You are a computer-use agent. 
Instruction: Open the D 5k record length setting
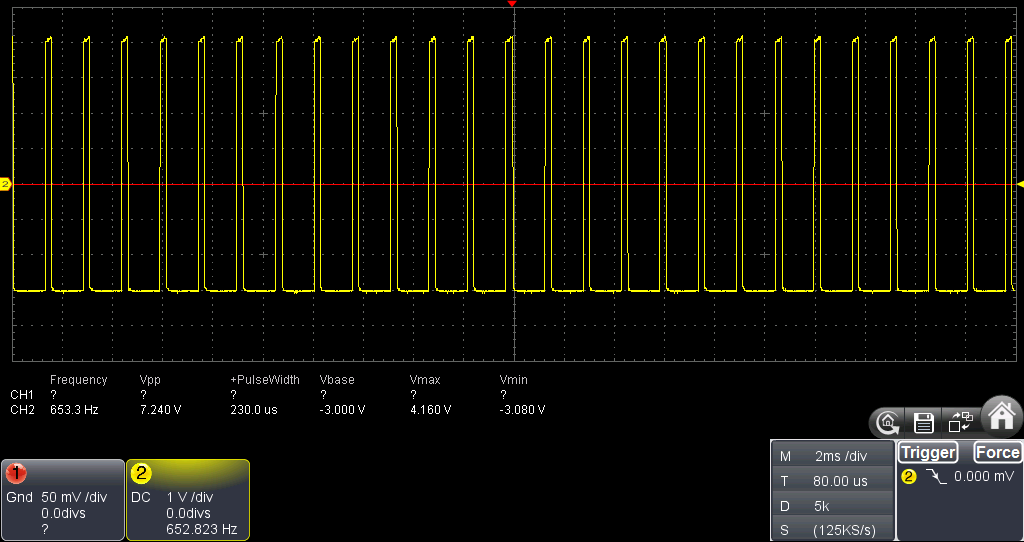coord(832,505)
